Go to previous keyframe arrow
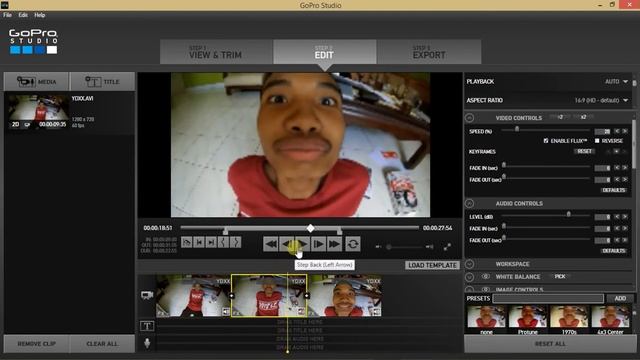 (609, 151)
